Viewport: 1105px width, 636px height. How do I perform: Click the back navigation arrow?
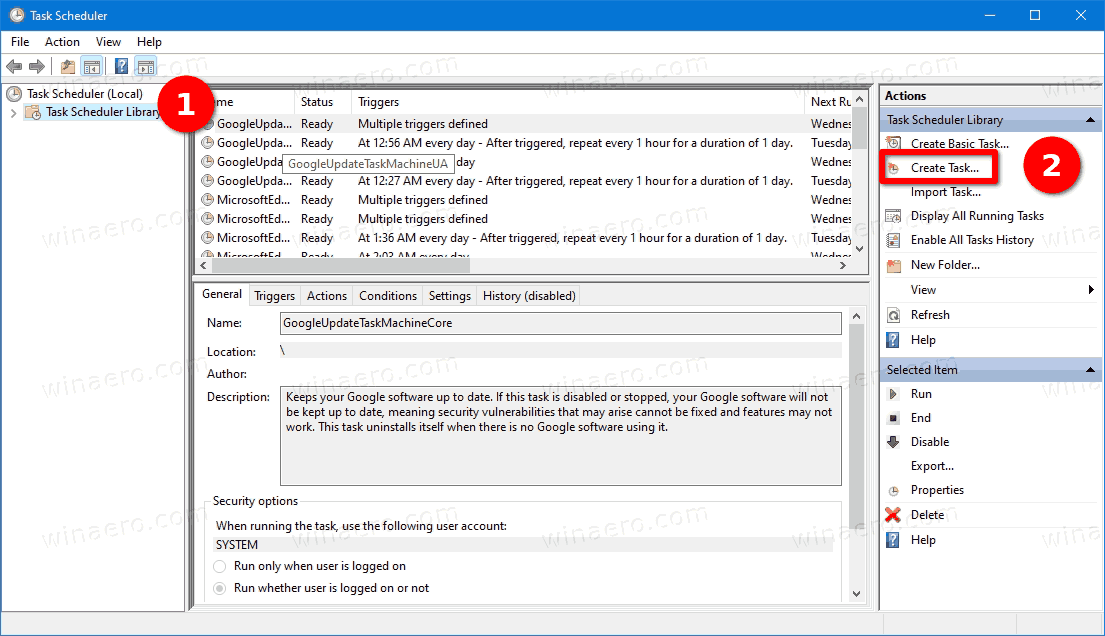(x=14, y=66)
